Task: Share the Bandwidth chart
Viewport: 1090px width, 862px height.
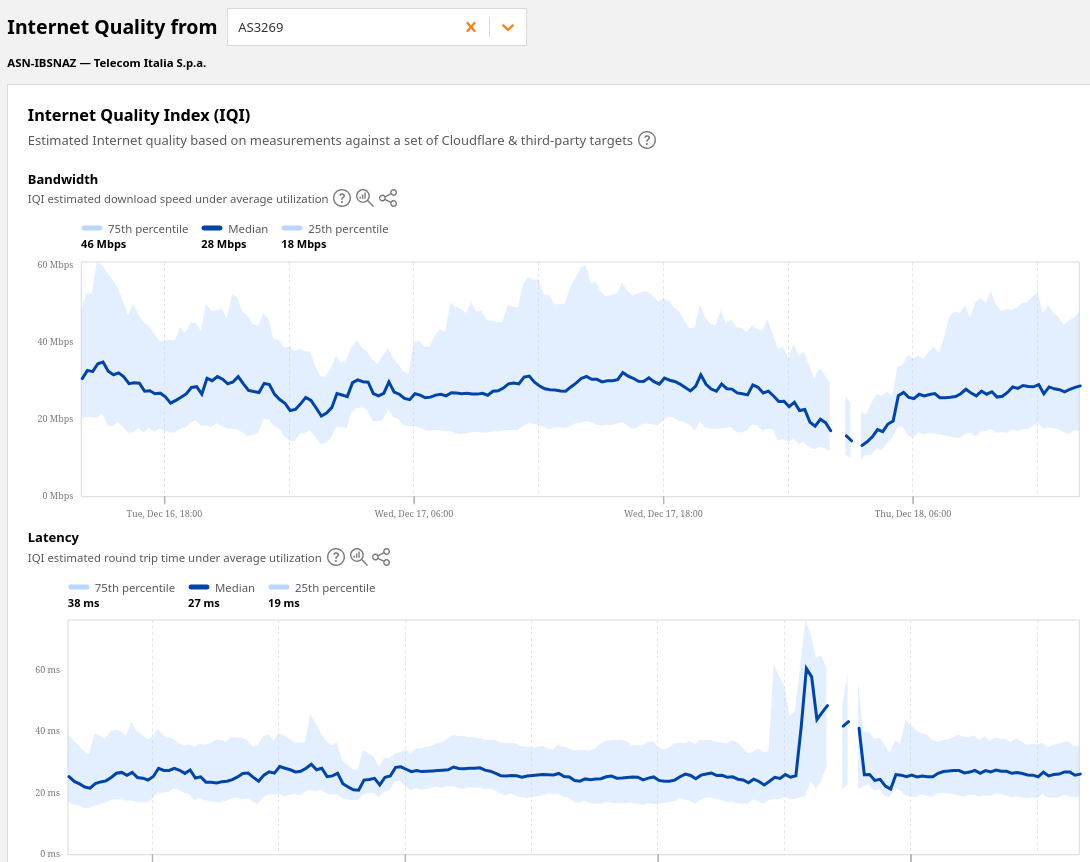Action: point(388,198)
